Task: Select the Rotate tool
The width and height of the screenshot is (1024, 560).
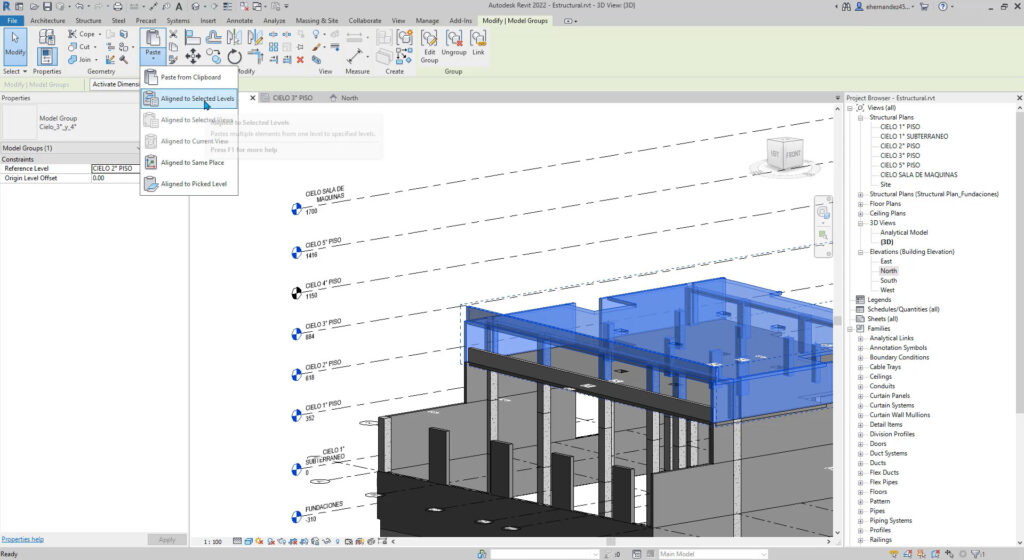Action: [234, 56]
